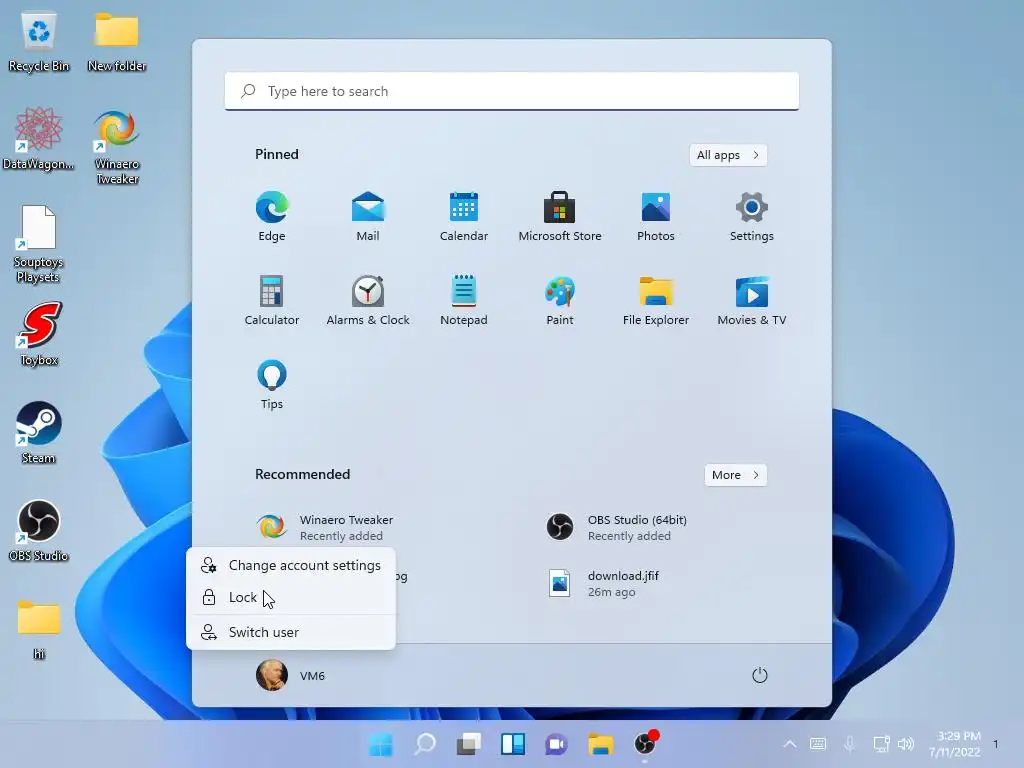Click the VM6 account name
The width and height of the screenshot is (1024, 768).
312,676
